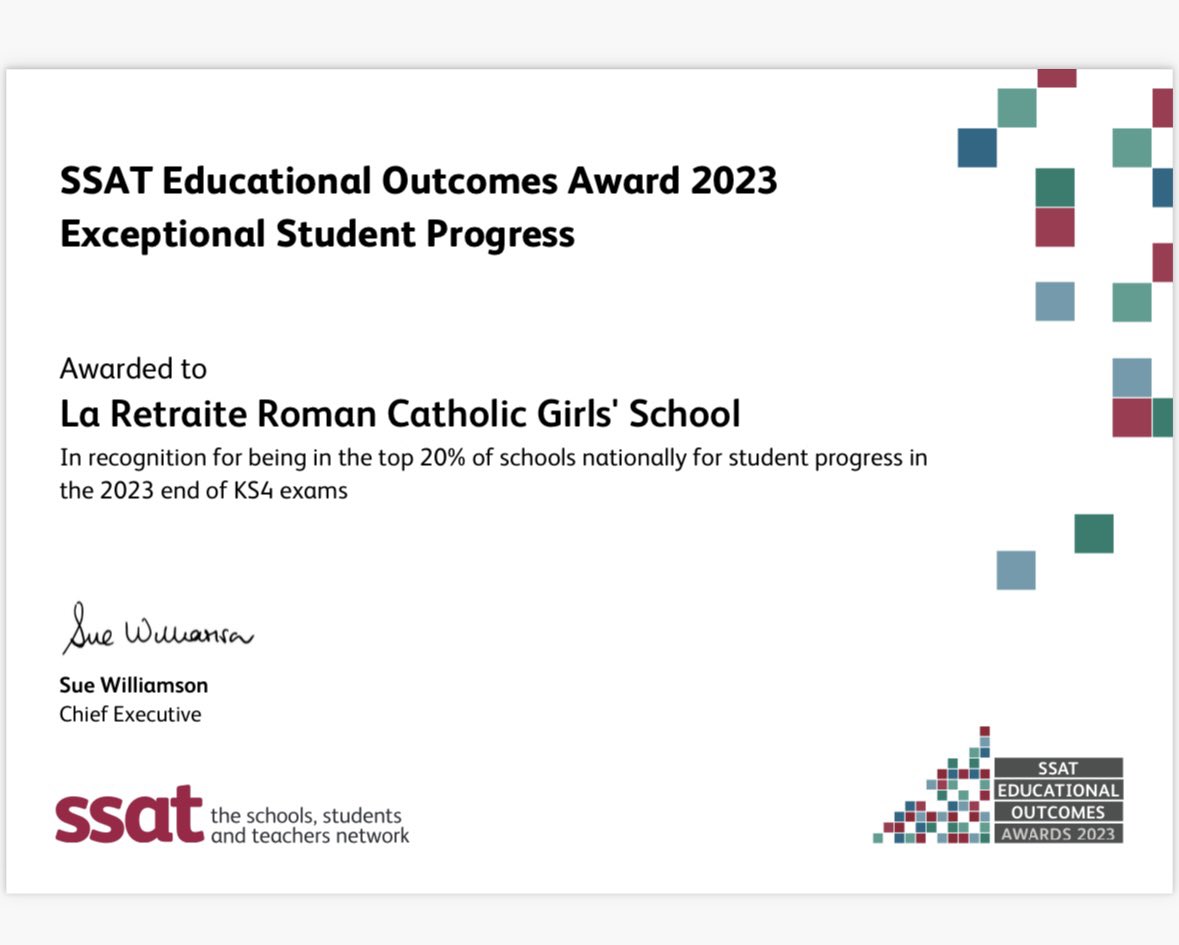Screen dimensions: 1179x945
Task: Click the tagline 'the schools, students and teachers network'
Action: point(310,825)
